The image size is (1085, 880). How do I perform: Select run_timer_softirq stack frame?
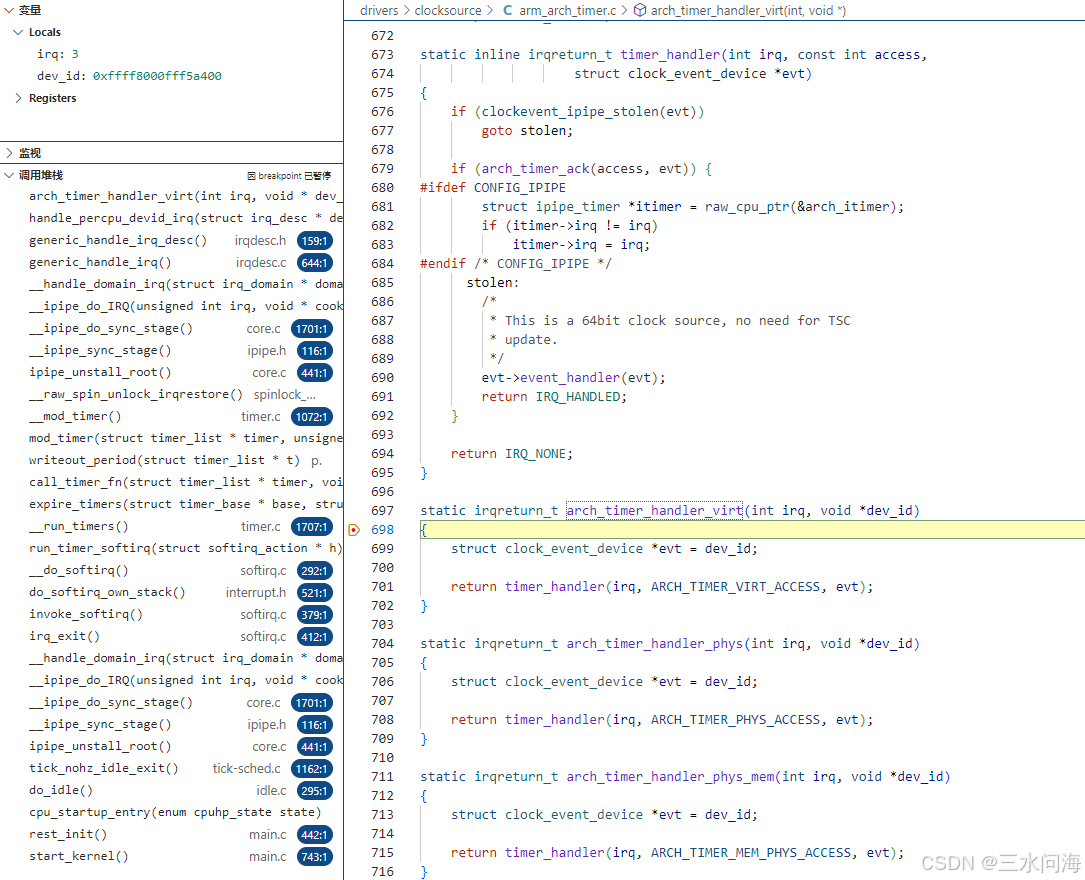[172, 549]
